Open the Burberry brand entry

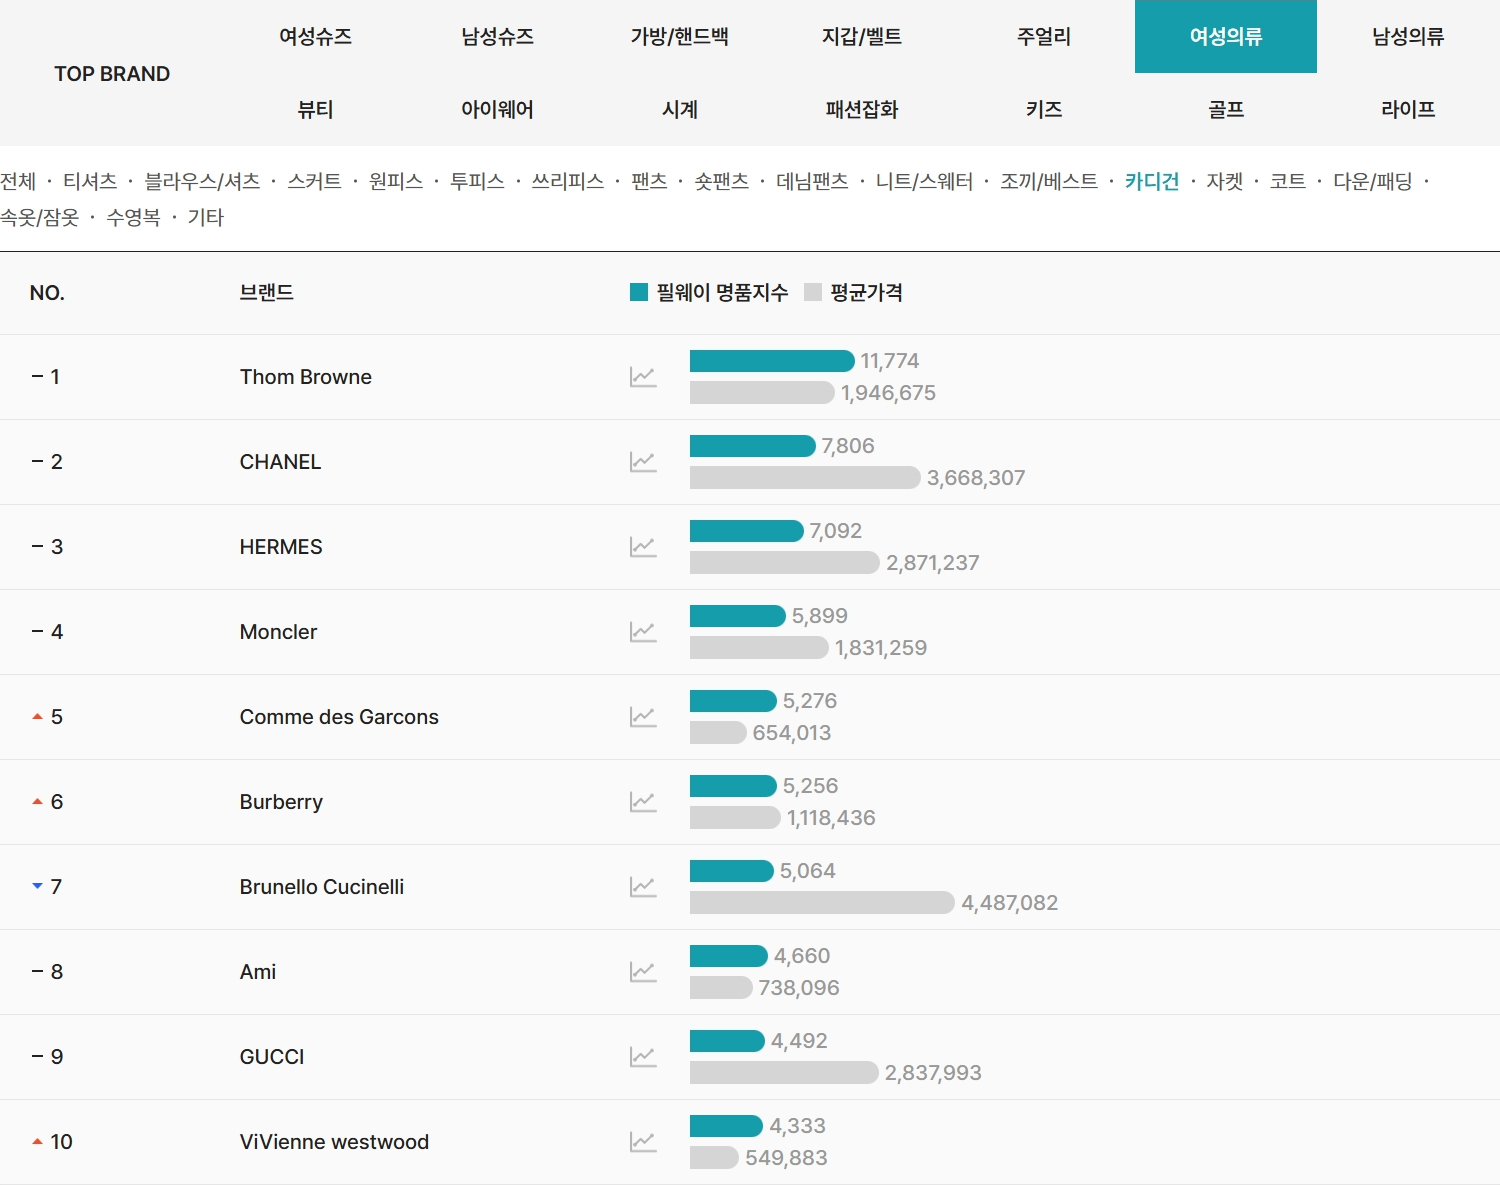281,802
